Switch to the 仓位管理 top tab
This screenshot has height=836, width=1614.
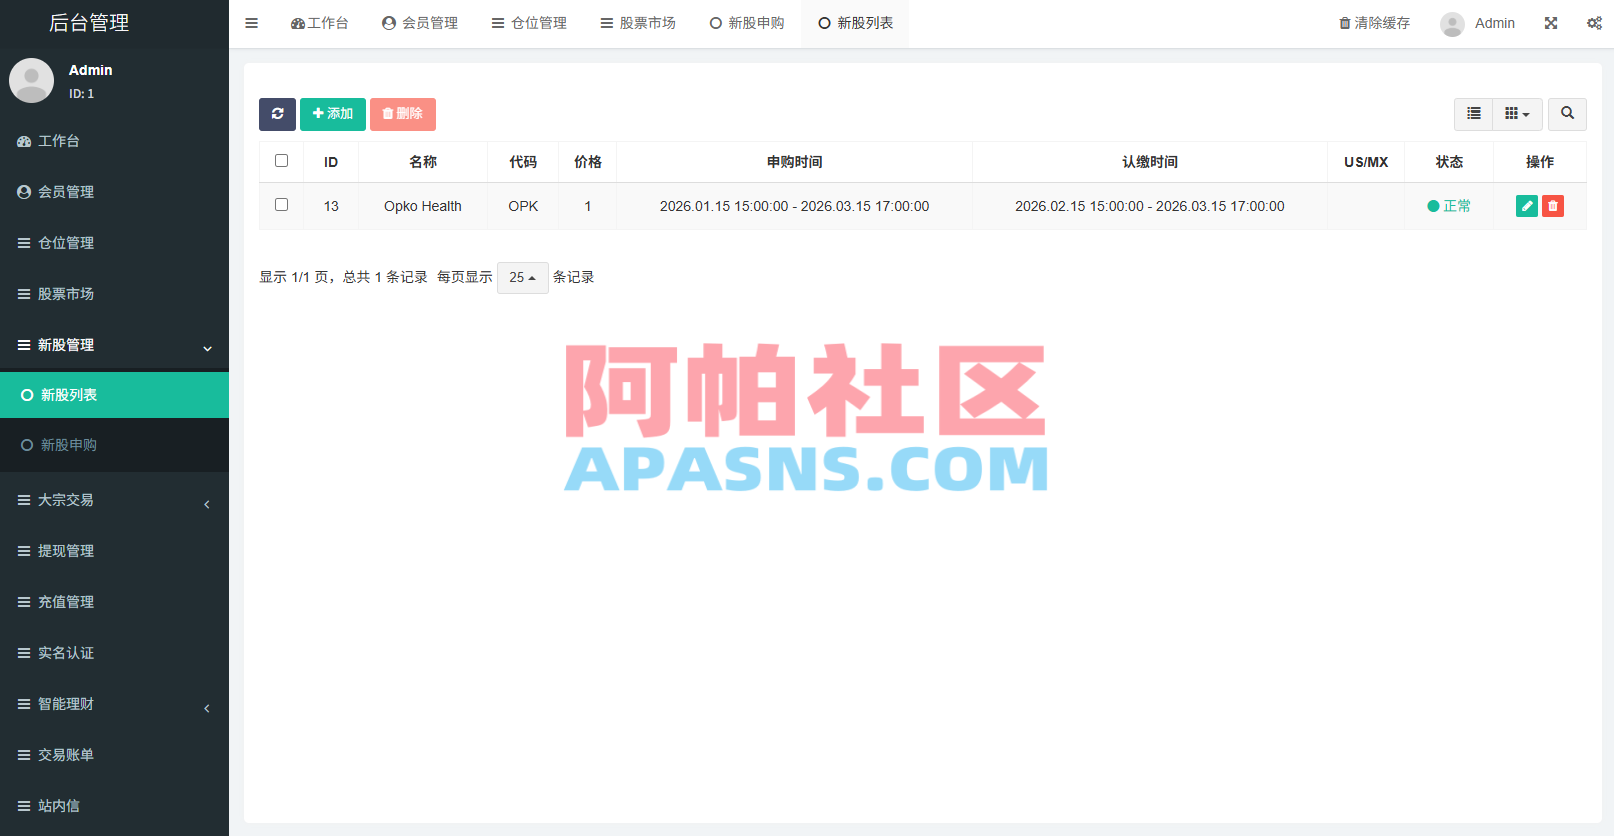tap(529, 23)
